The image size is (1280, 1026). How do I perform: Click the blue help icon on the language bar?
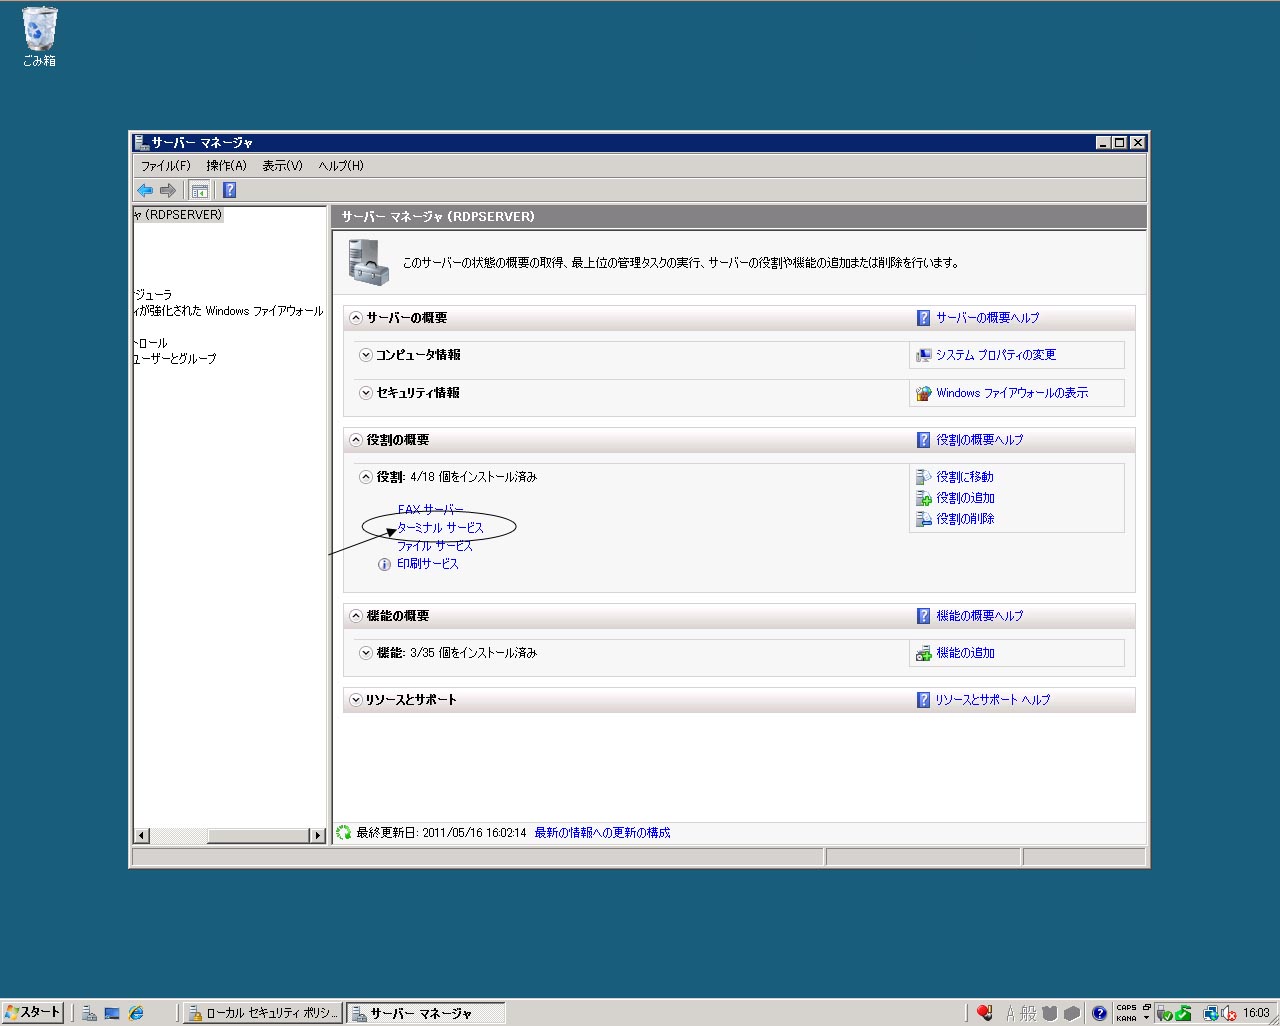coord(1099,1013)
